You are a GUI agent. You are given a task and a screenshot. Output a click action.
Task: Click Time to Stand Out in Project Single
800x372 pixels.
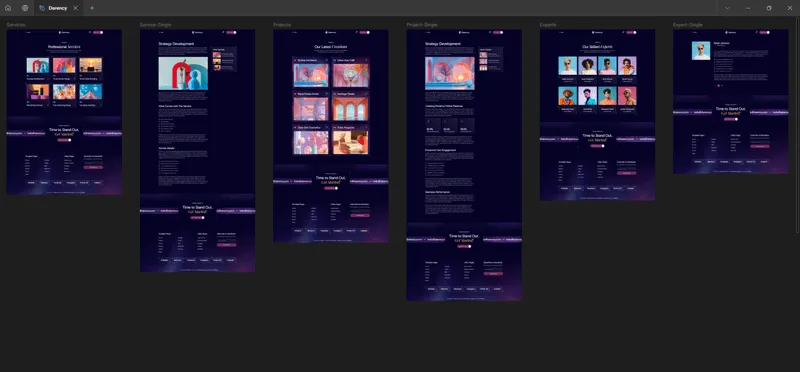click(x=464, y=236)
